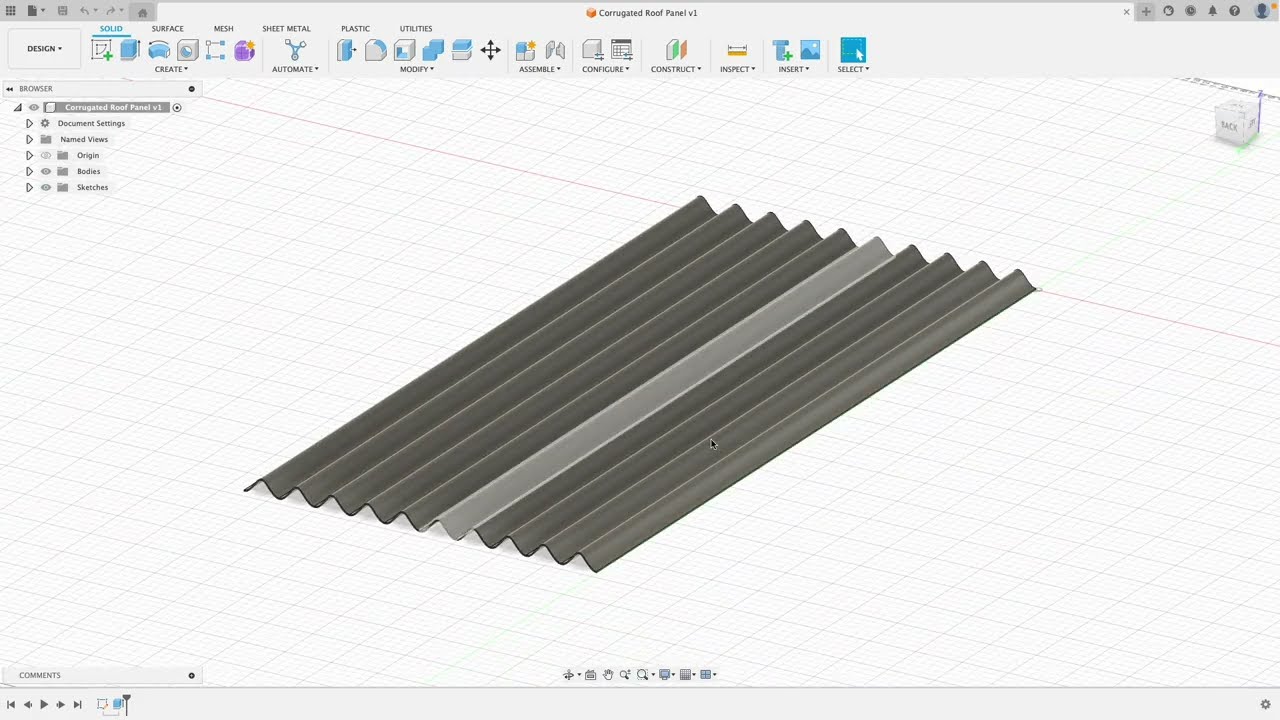Image resolution: width=1280 pixels, height=720 pixels.
Task: Expand the Origin node
Action: point(29,155)
